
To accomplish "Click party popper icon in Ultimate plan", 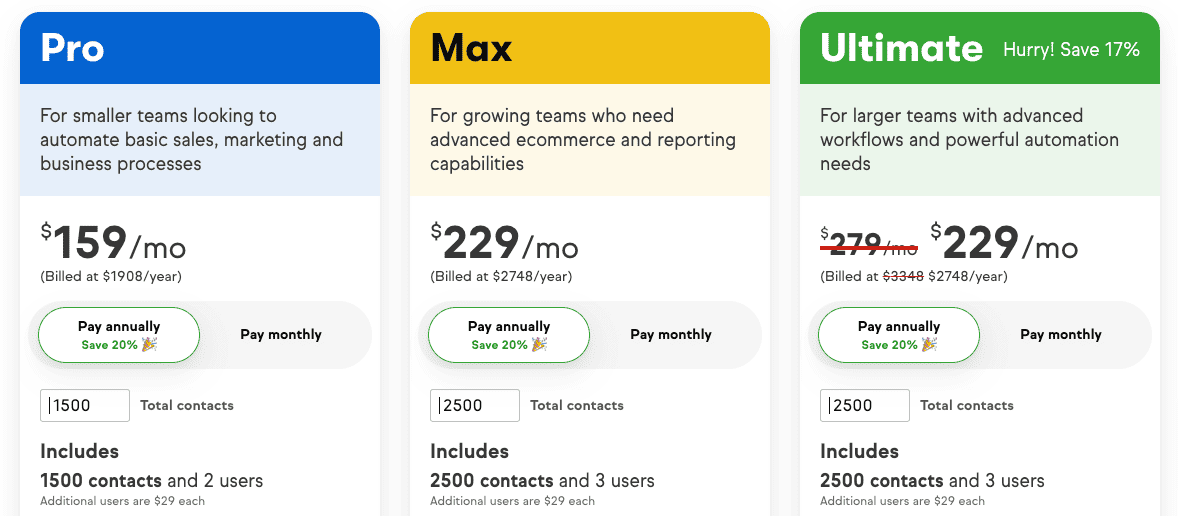I will [929, 345].
